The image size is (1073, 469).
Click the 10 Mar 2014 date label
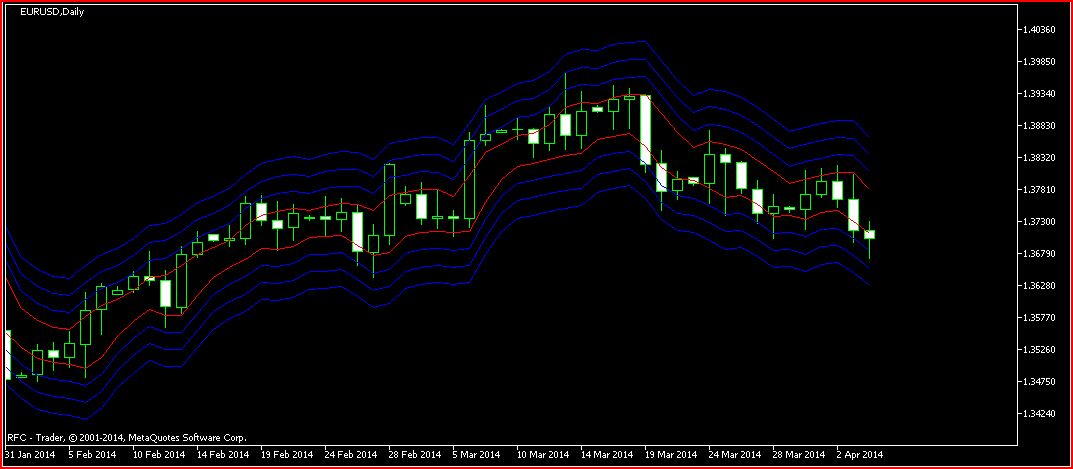coord(543,455)
